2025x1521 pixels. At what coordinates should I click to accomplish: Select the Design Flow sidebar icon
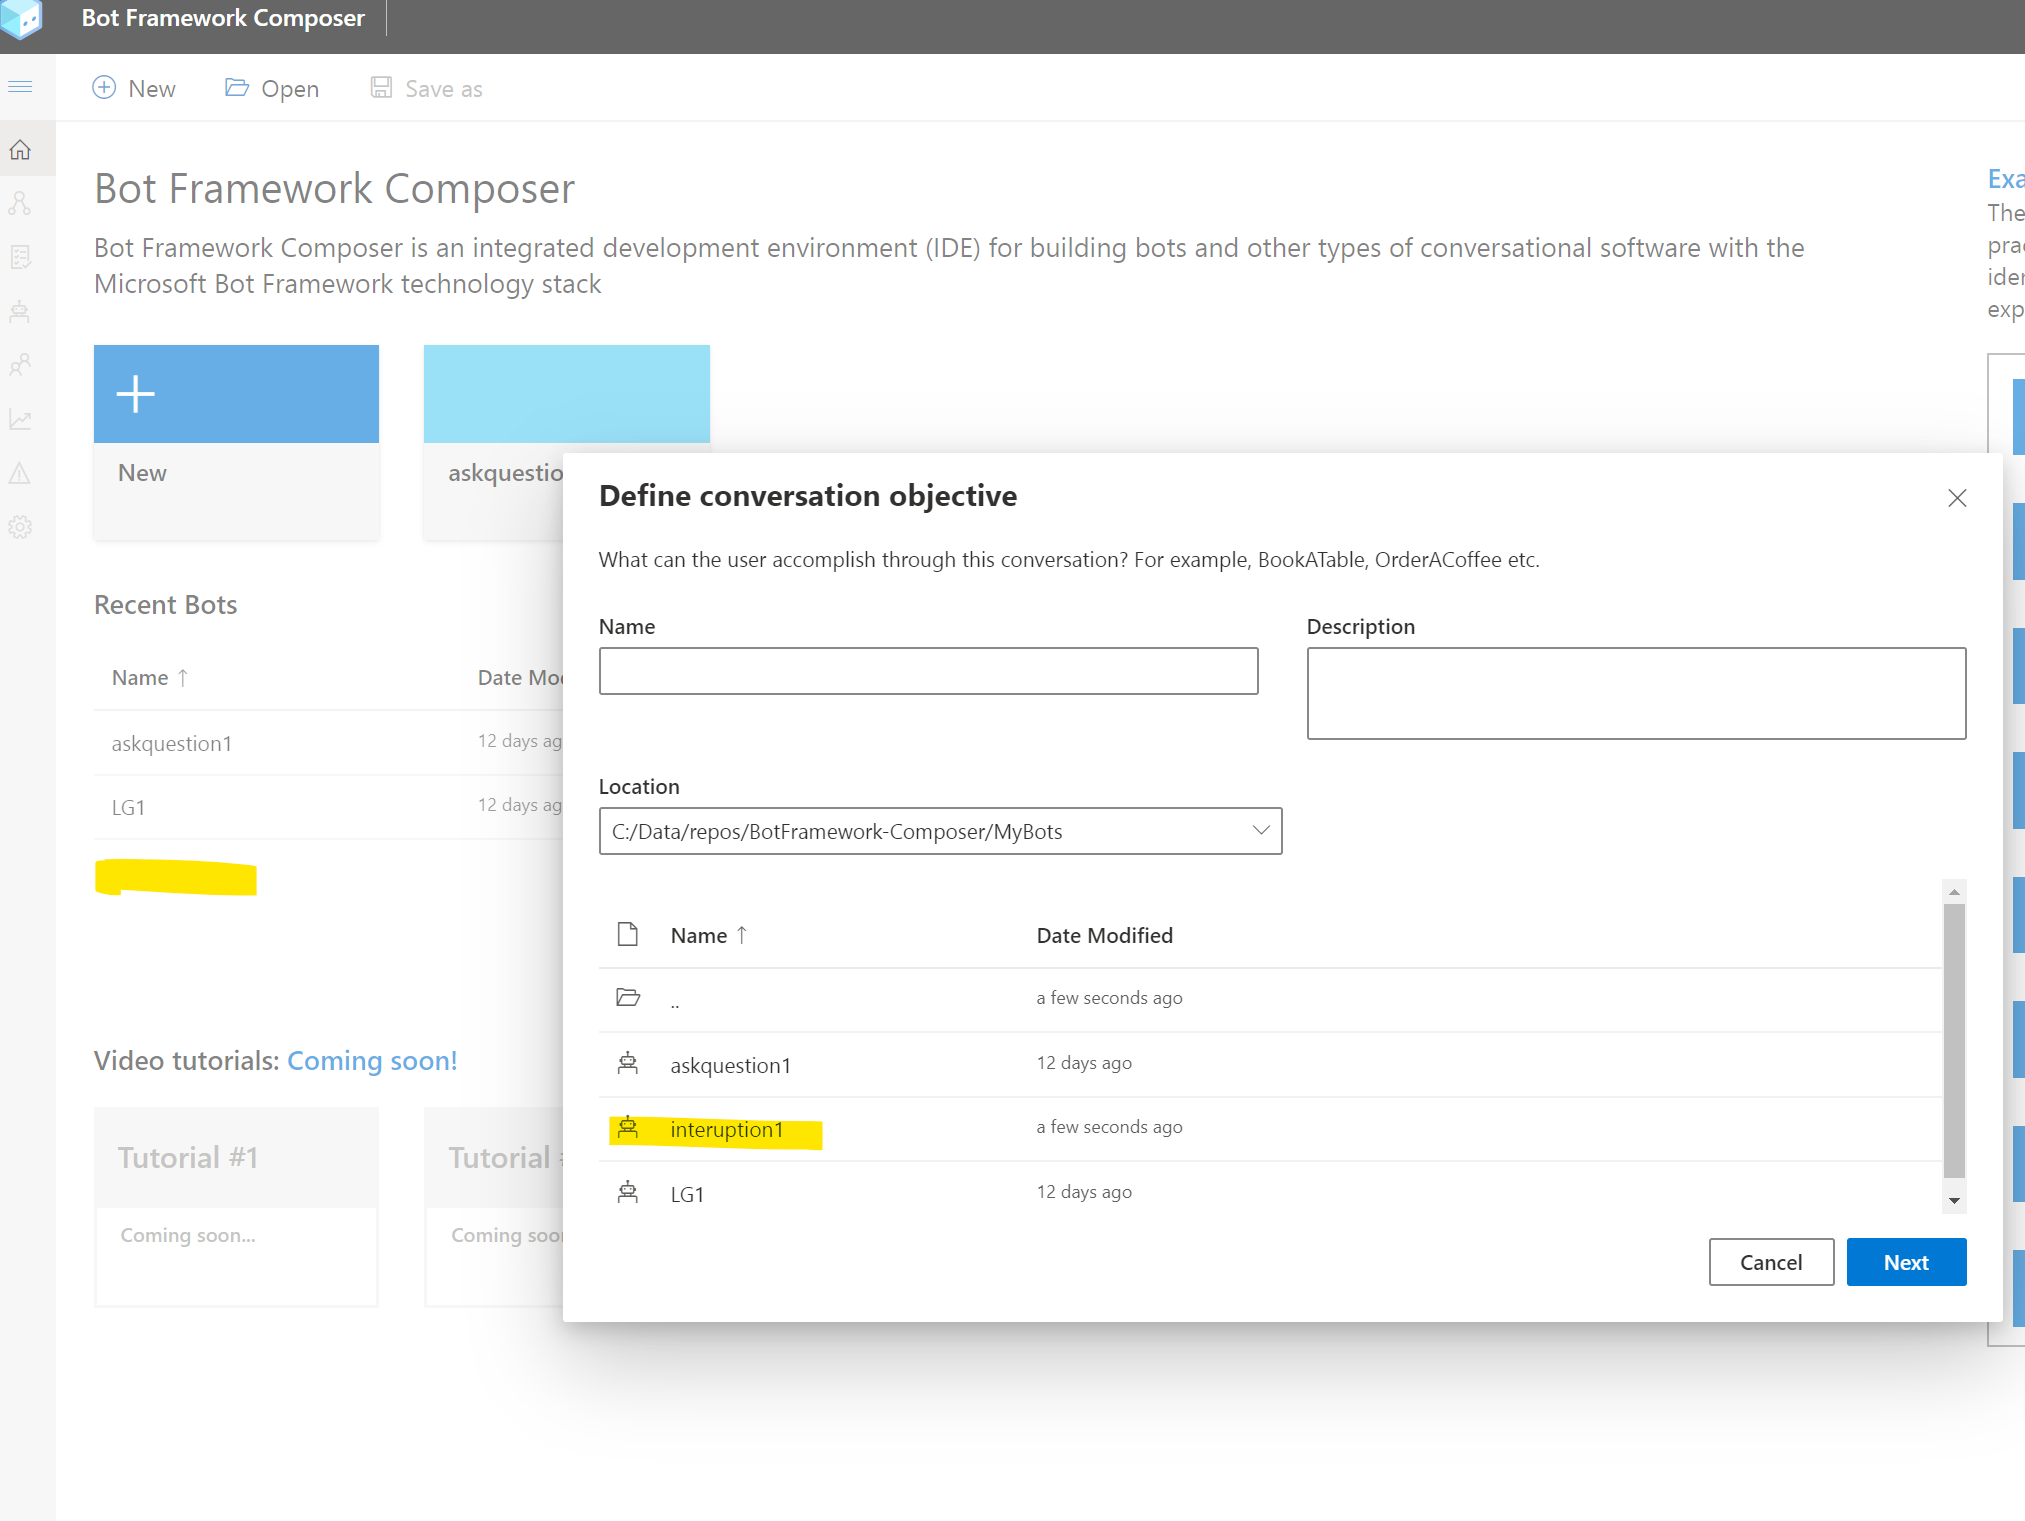coord(20,204)
